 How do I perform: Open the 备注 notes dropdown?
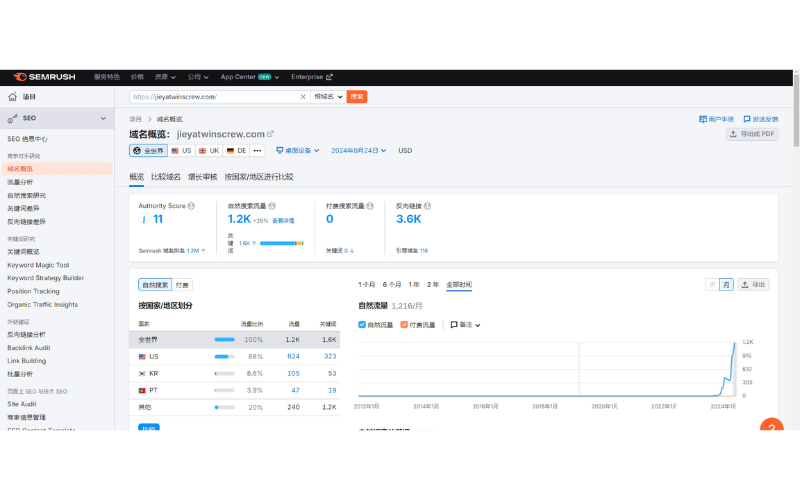[x=465, y=325]
